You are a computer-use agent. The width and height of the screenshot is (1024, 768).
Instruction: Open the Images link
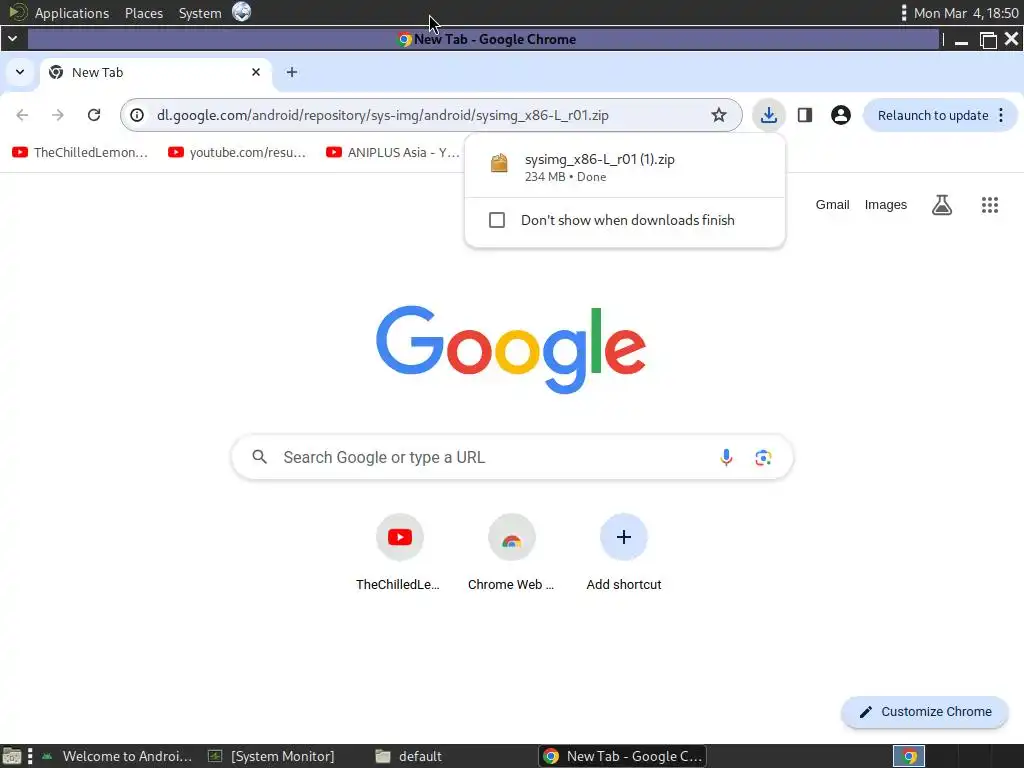886,205
